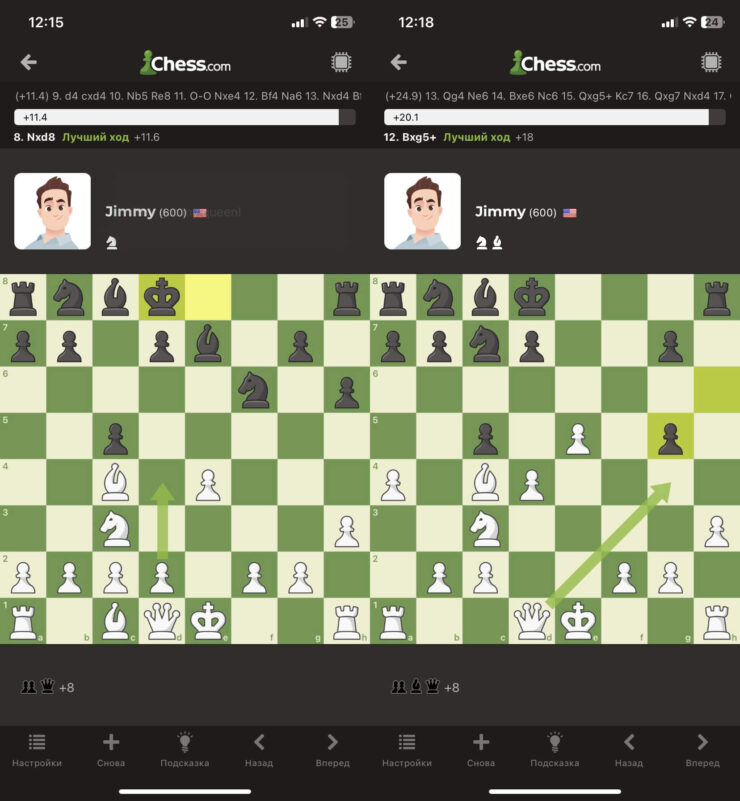Tap Подсказка lightbulb on right screen
Viewport: 740px width, 801px height.
[555, 742]
